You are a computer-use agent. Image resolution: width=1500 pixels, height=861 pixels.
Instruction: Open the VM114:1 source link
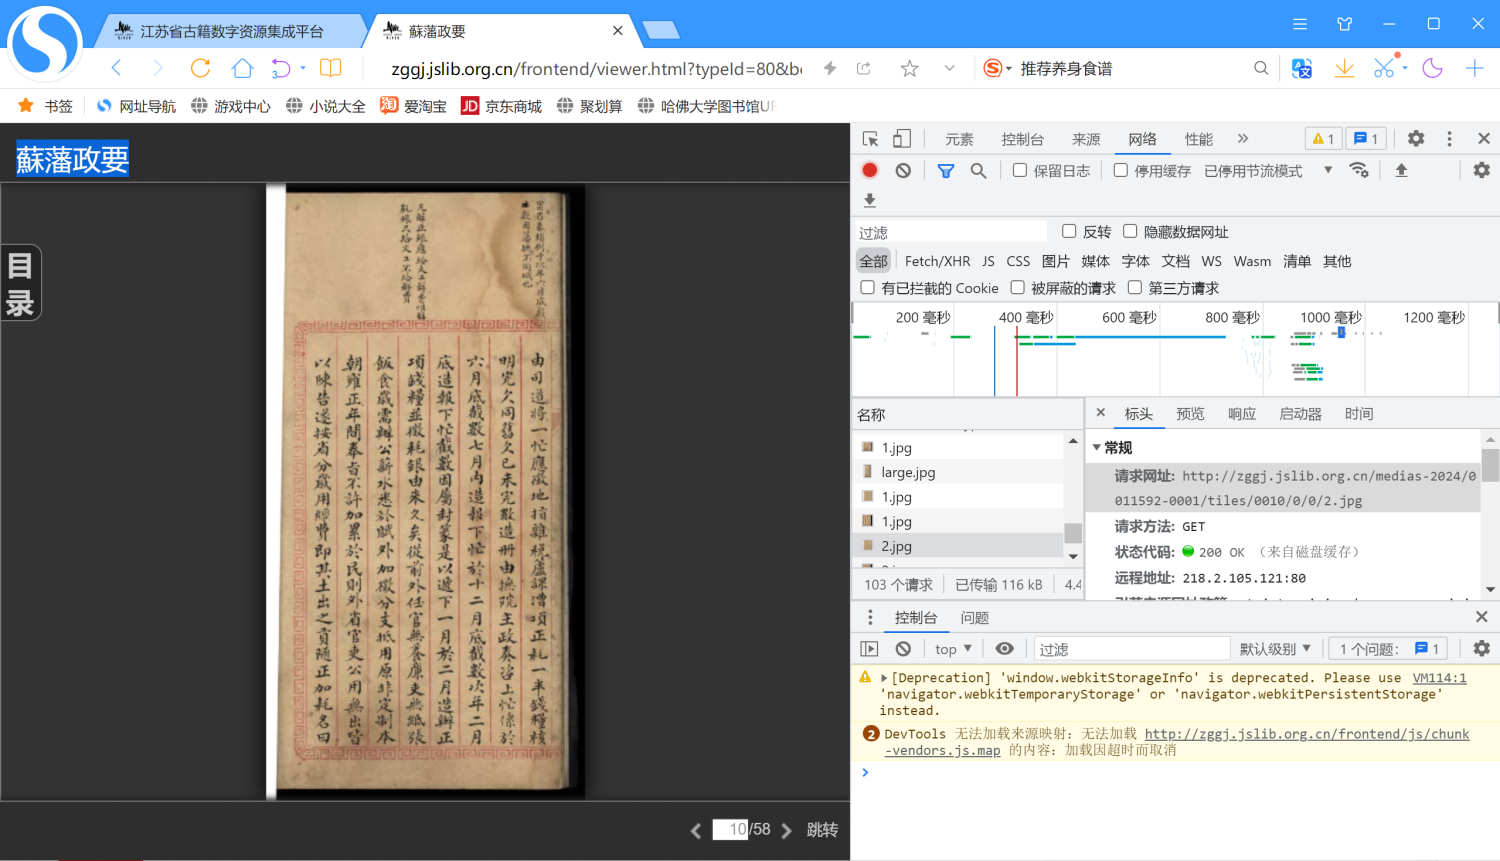(x=1439, y=678)
